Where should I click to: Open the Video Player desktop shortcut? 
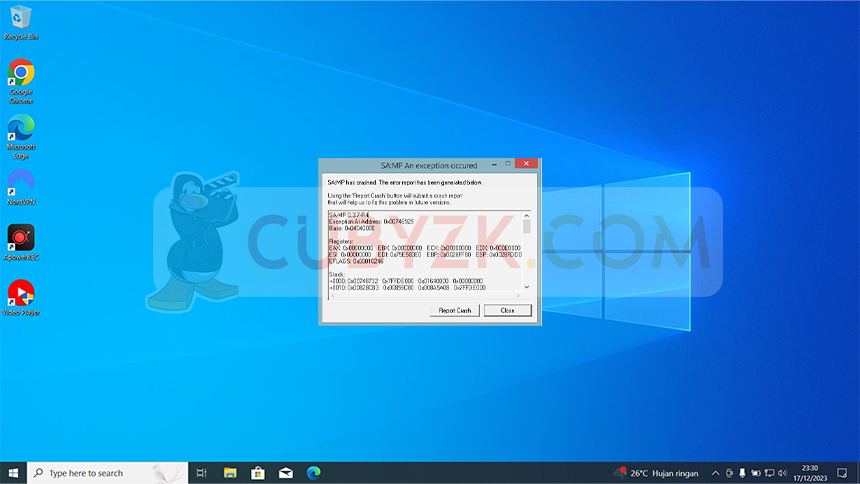click(x=21, y=297)
